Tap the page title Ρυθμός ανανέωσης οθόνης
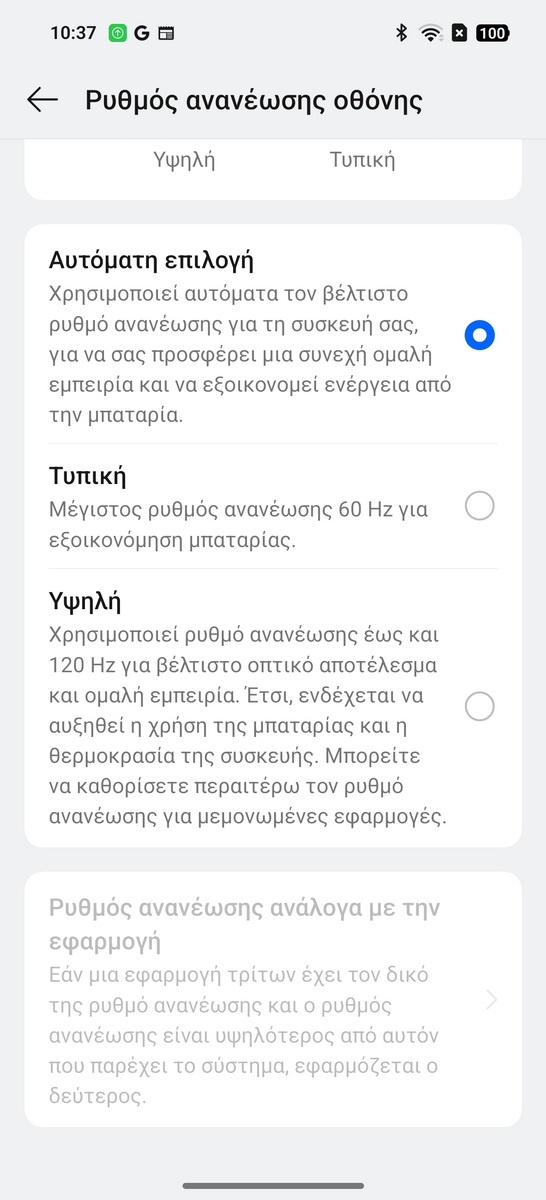 pyautogui.click(x=254, y=101)
